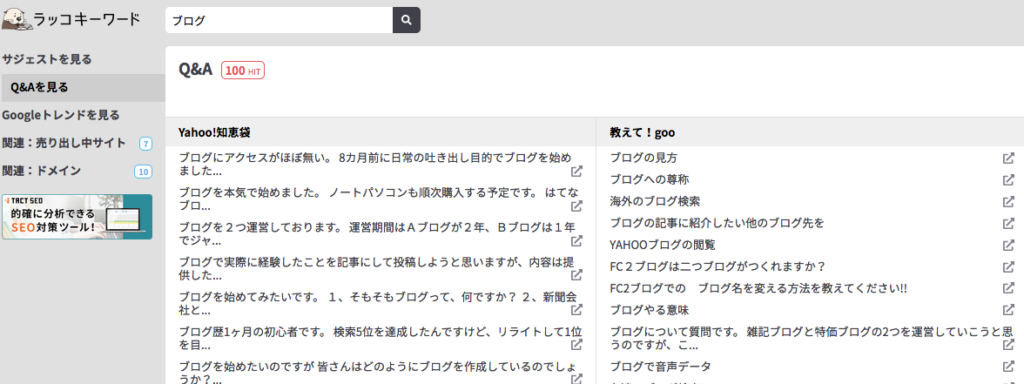Open external link for ブログ歴1ヶ月の初心者 question

[577, 345]
